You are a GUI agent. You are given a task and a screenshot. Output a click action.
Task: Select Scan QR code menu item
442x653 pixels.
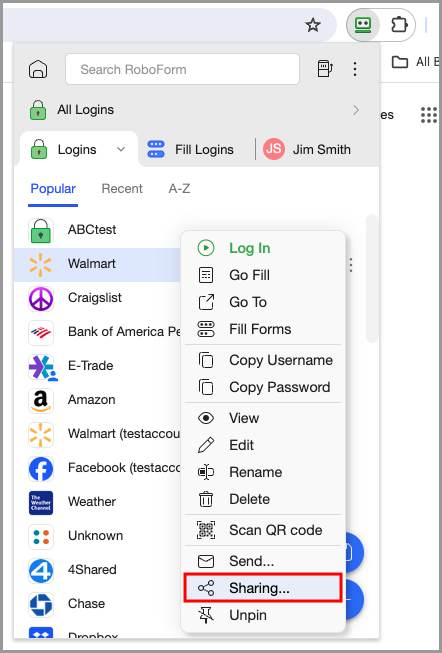tap(263, 530)
